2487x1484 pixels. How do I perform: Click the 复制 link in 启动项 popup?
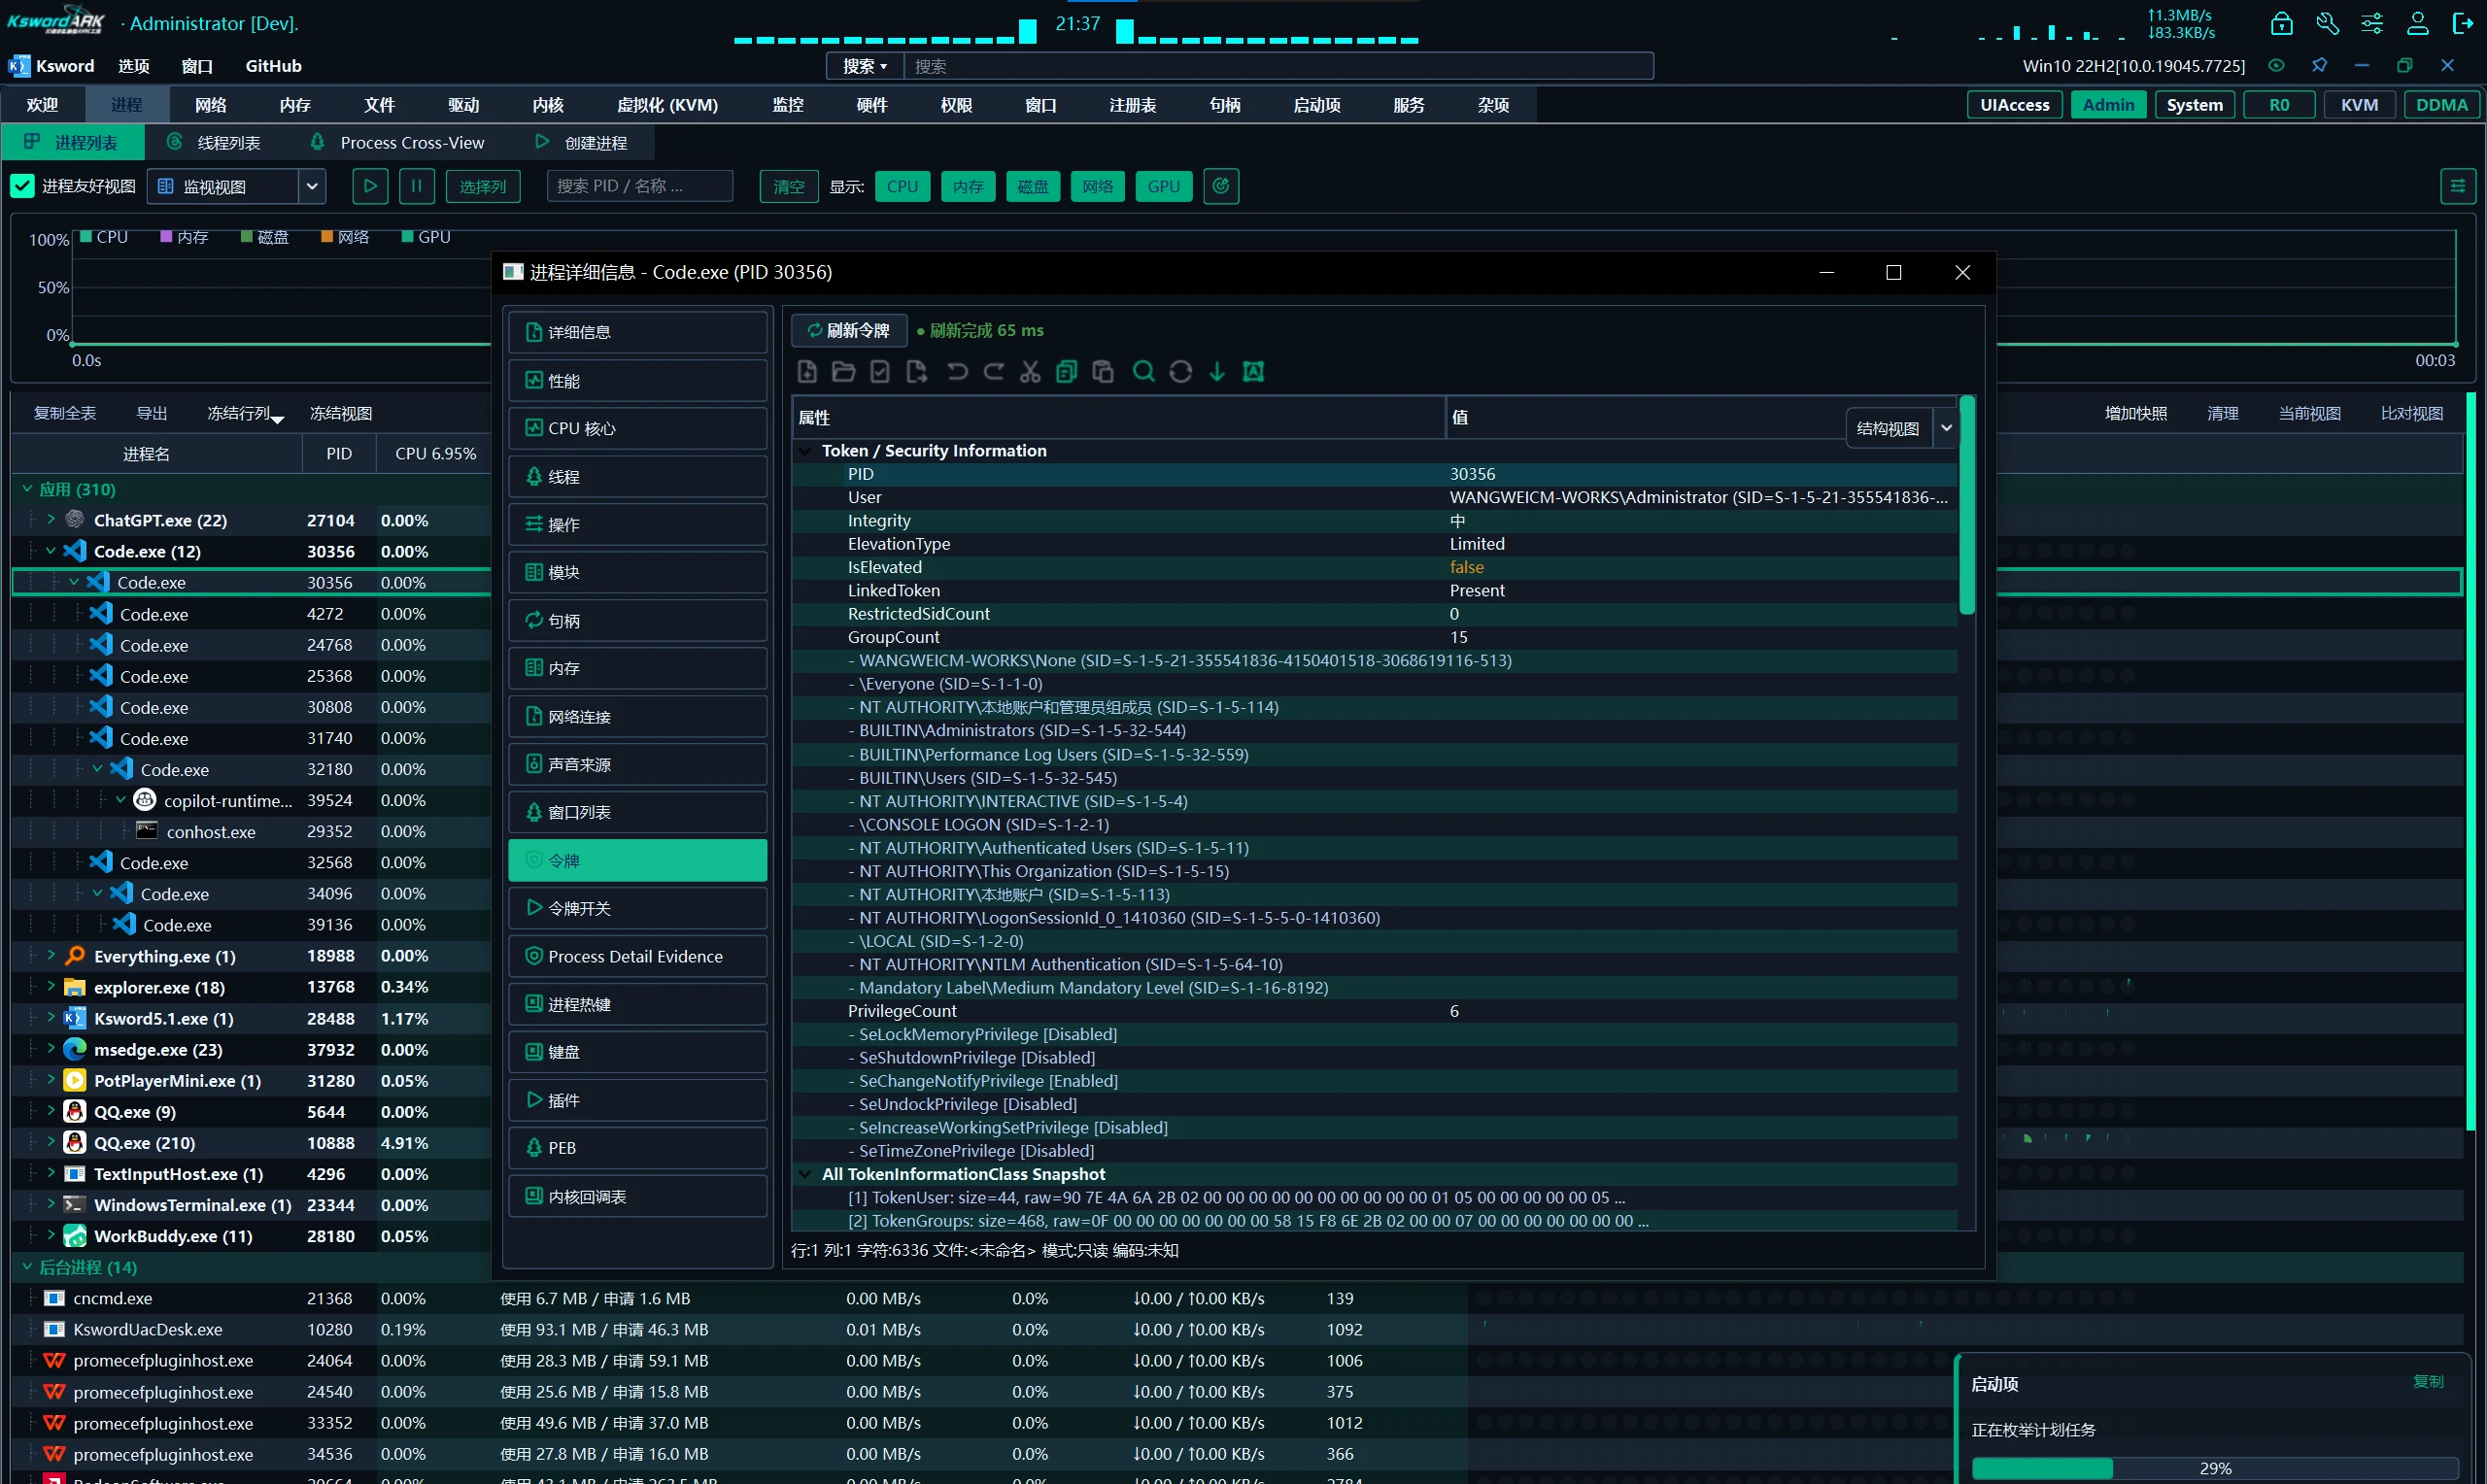pos(2427,1382)
